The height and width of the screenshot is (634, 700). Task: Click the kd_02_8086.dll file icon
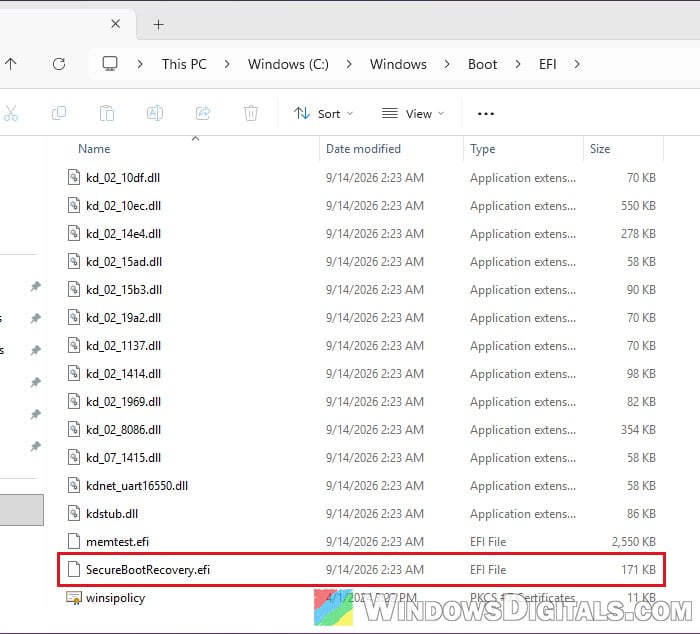tap(74, 430)
